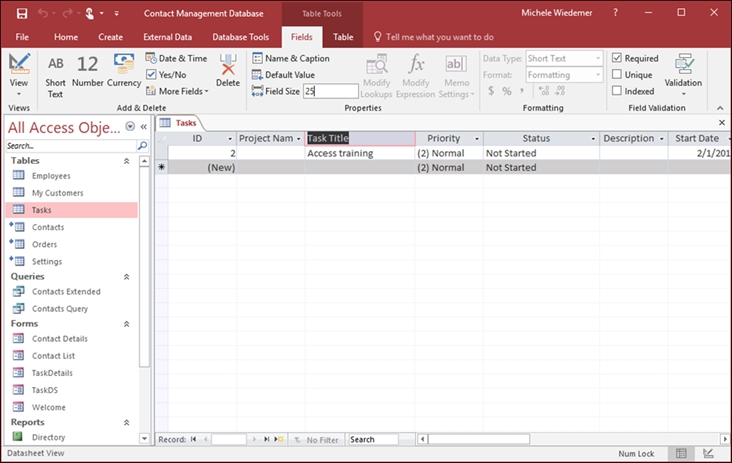The width and height of the screenshot is (732, 463).
Task: Open the Employees table
Action: [51, 176]
